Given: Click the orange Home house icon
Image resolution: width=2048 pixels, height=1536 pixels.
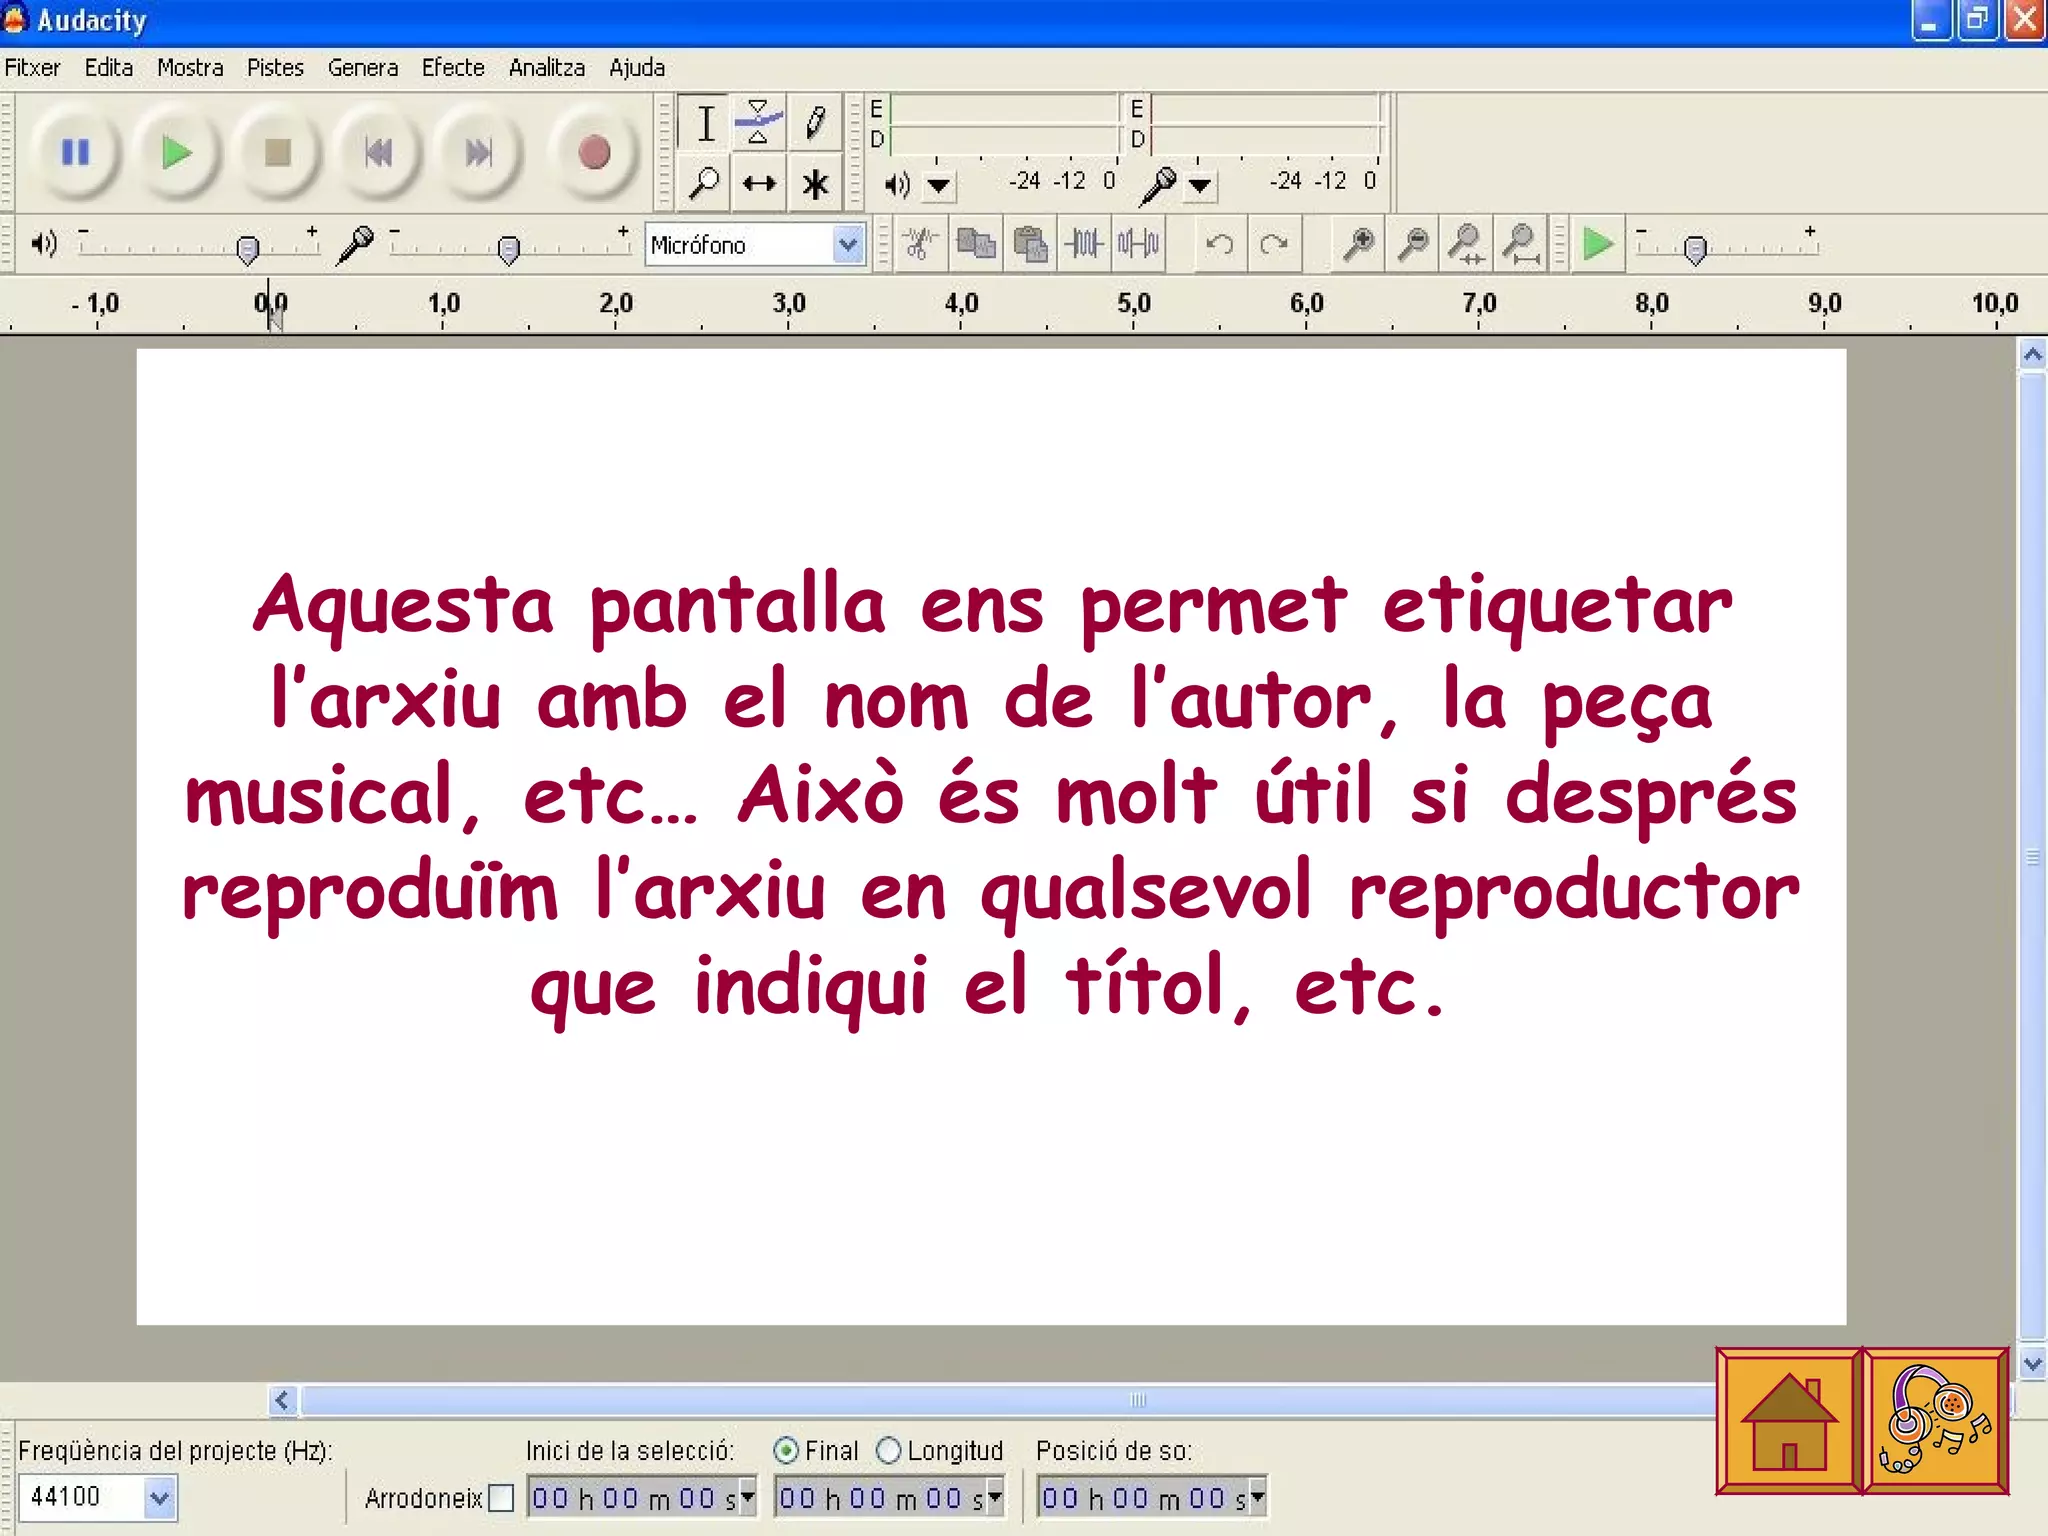Looking at the screenshot, I should pyautogui.click(x=1789, y=1421).
